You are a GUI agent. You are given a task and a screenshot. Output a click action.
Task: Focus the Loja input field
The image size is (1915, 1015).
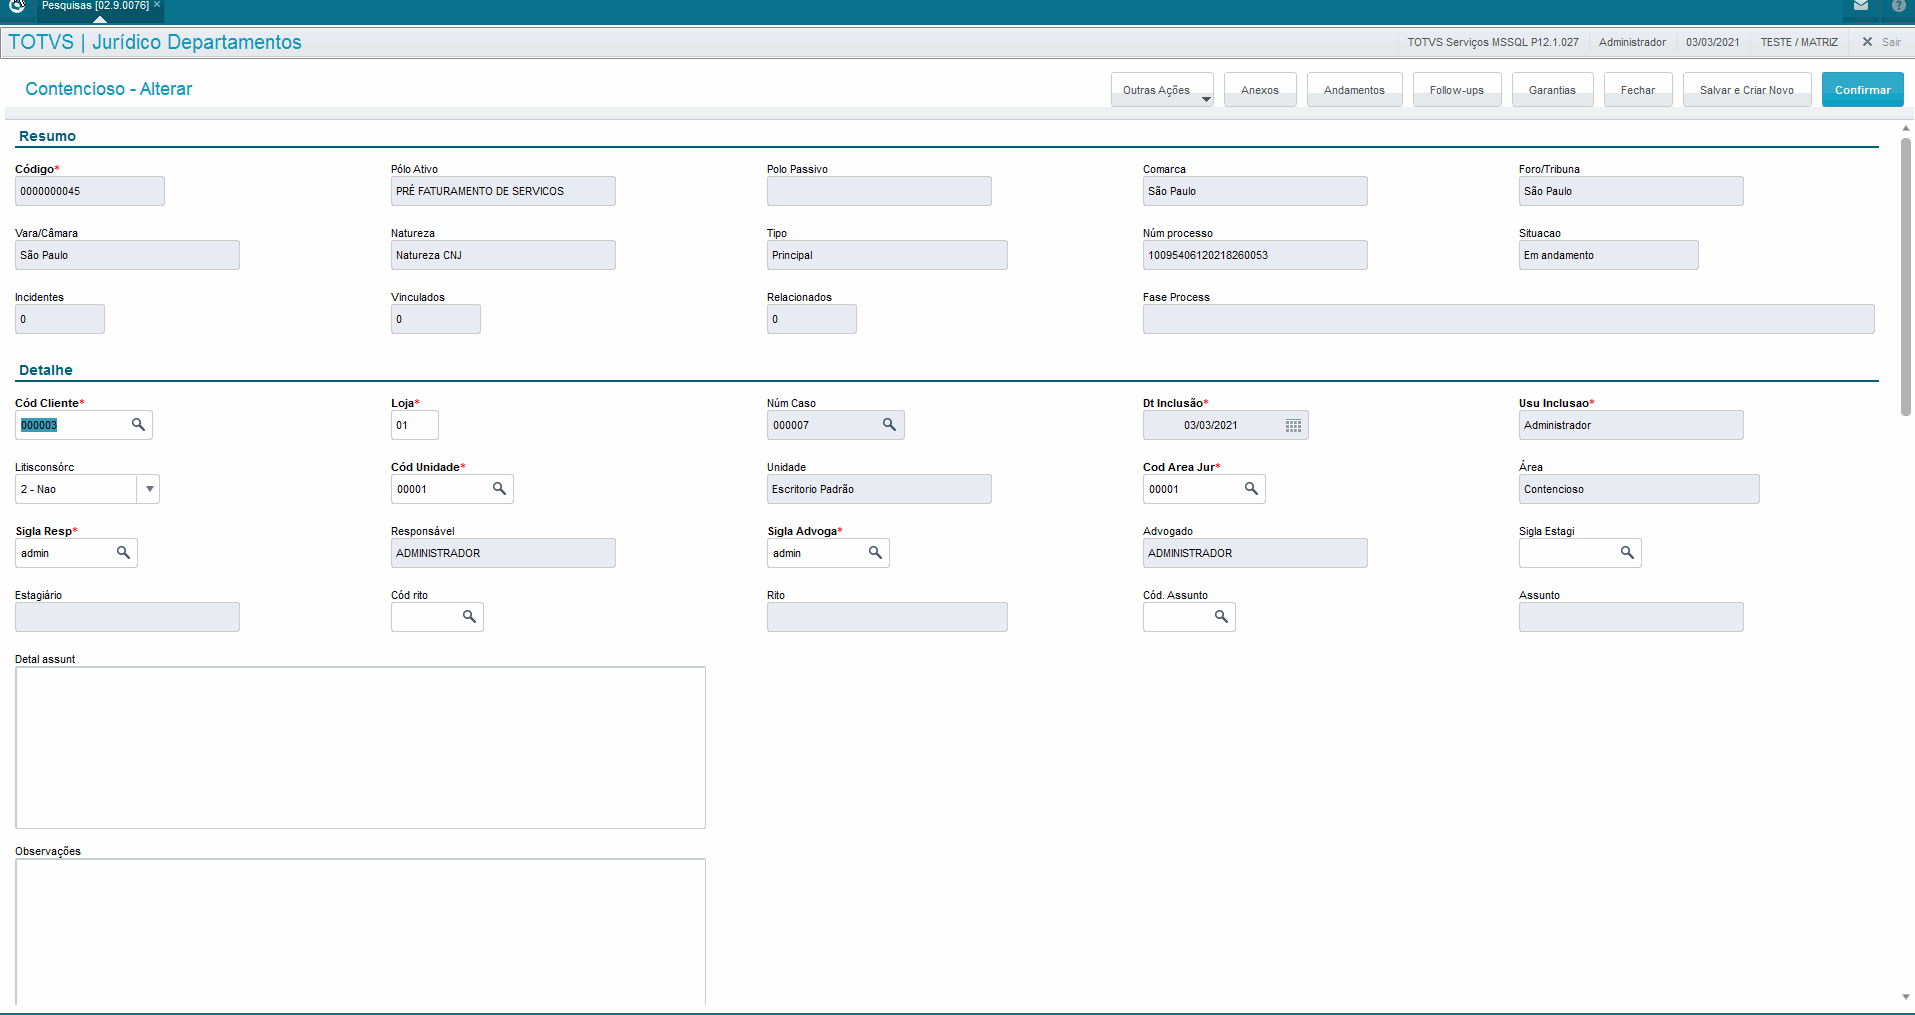pyautogui.click(x=414, y=425)
